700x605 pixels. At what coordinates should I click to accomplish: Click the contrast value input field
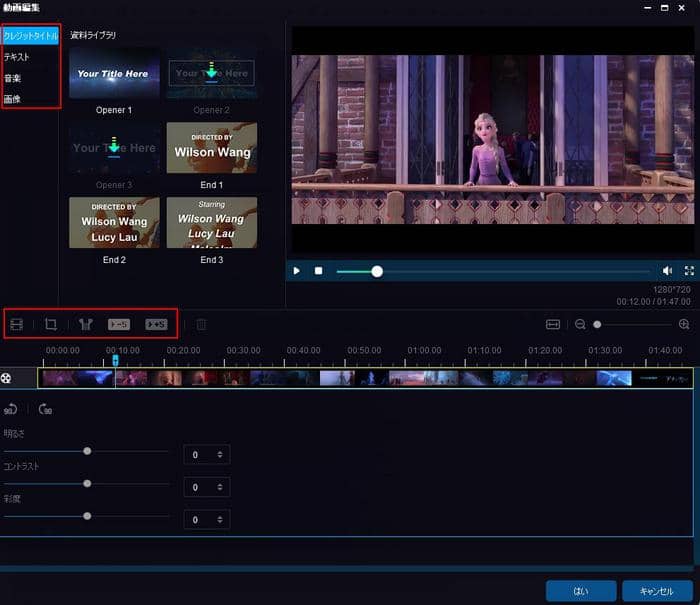click(207, 487)
